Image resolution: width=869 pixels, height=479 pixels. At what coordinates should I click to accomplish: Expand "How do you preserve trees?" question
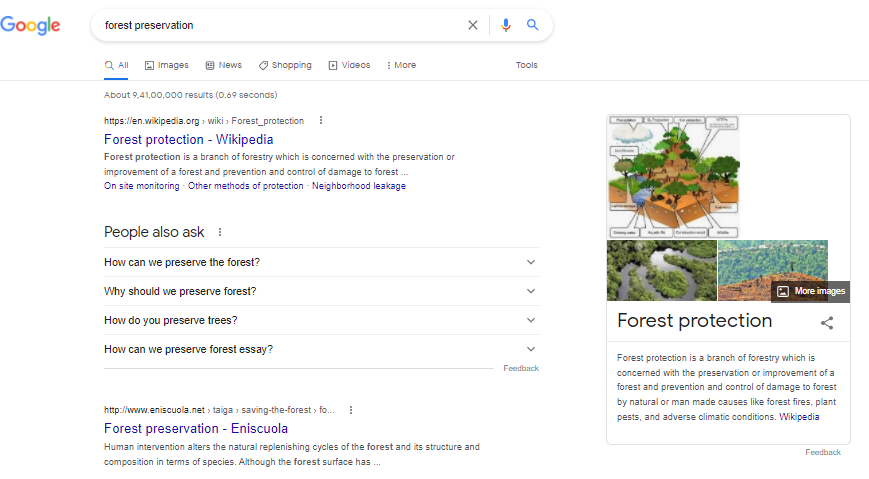coord(531,321)
